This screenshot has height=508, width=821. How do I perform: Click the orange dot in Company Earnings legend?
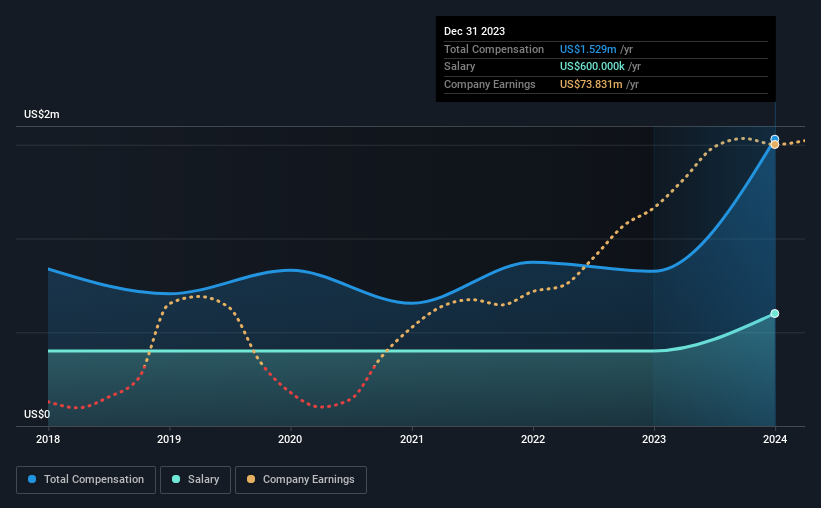(251, 479)
